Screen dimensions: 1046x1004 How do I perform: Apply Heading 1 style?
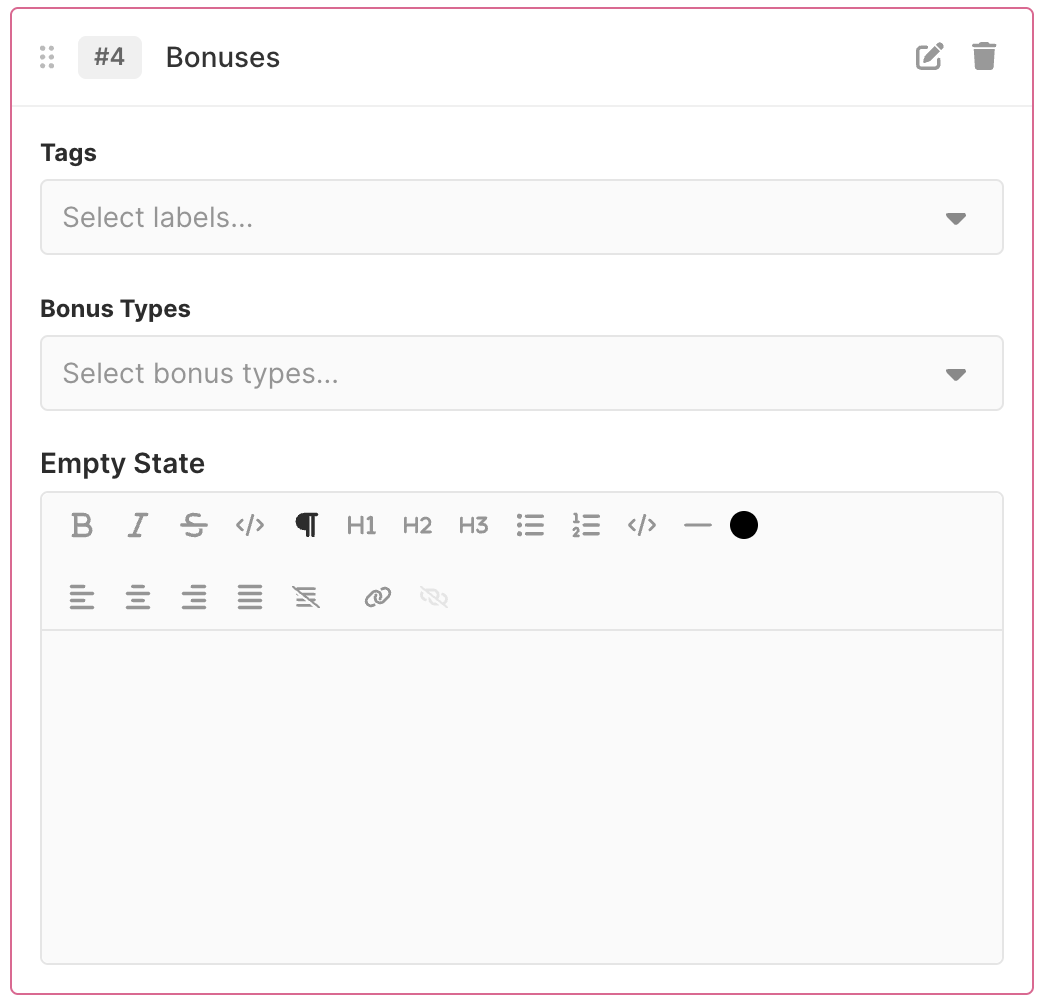click(x=361, y=525)
